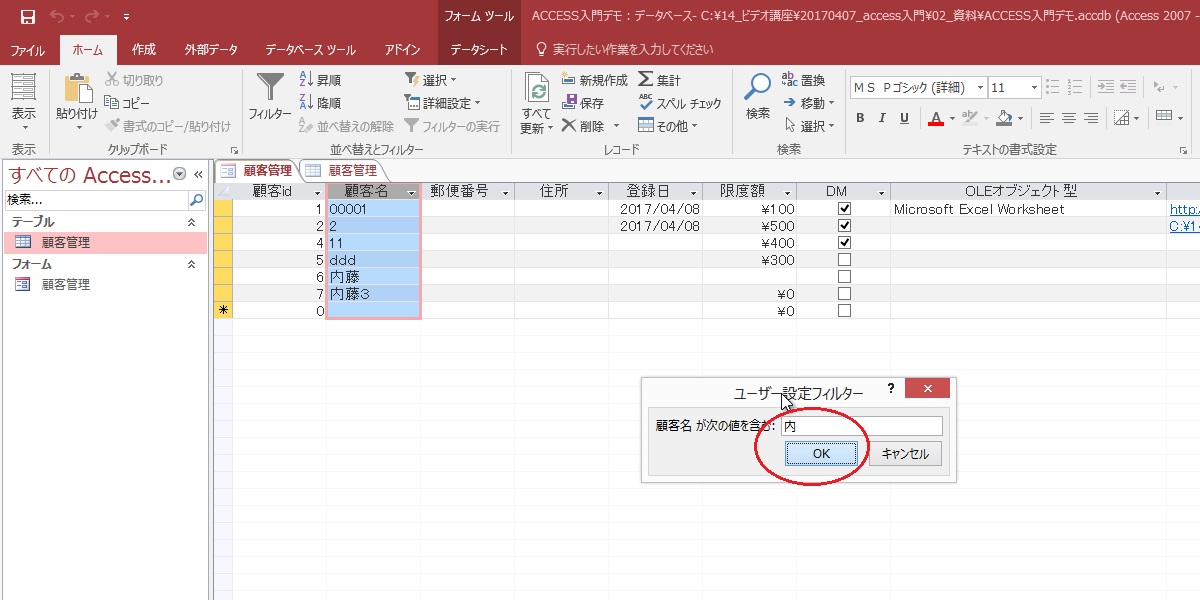Delete the record with 削除
1200x600 pixels.
(x=583, y=126)
